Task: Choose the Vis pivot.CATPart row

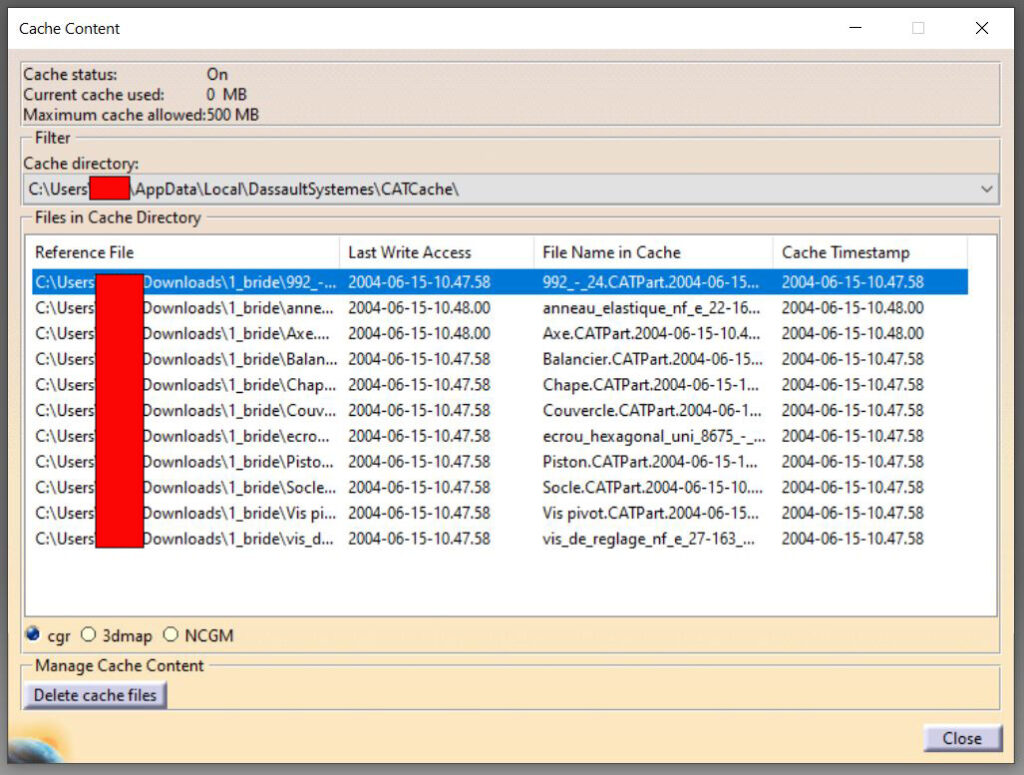Action: [x=650, y=513]
